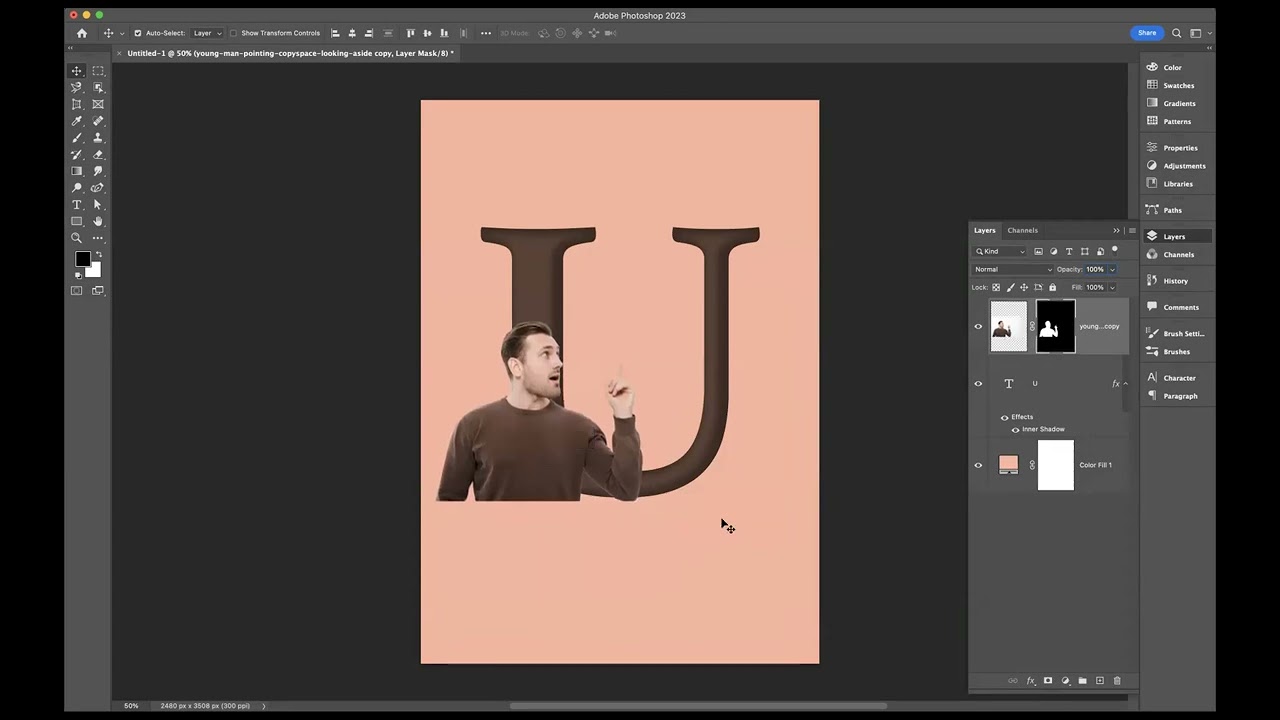Select the Rectangle shape tool
Image resolution: width=1280 pixels, height=720 pixels.
[x=76, y=221]
